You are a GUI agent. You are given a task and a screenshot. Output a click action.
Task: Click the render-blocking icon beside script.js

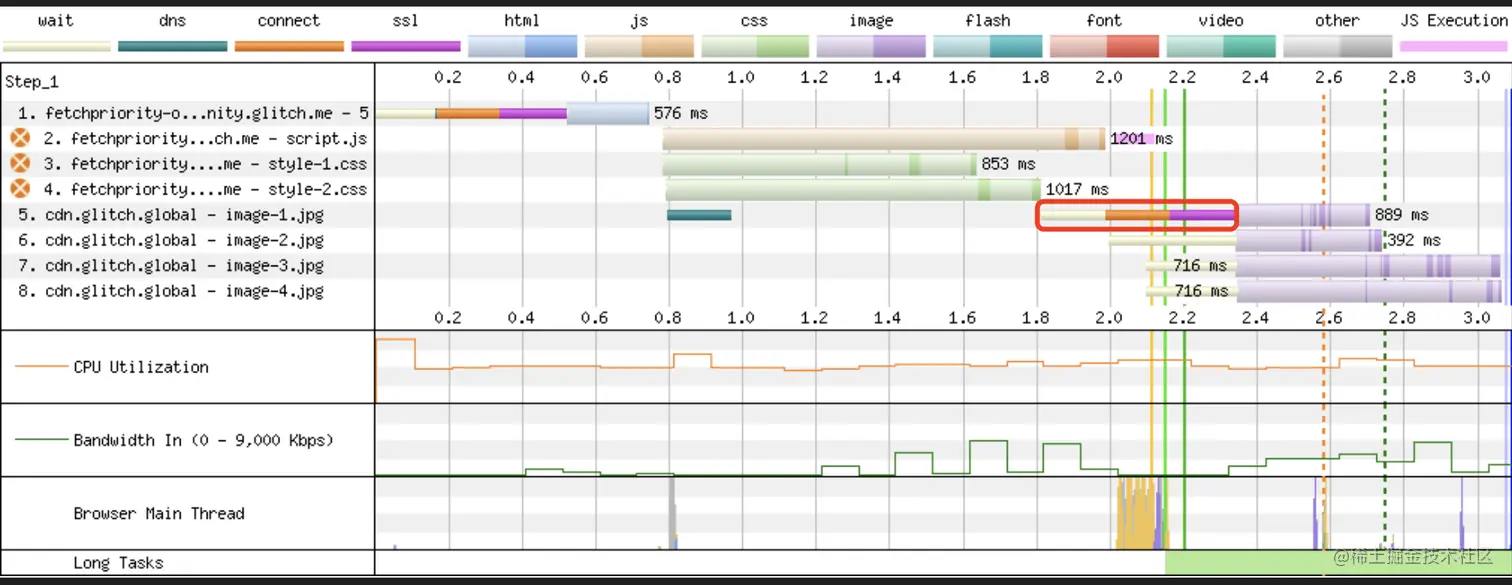tap(20, 138)
